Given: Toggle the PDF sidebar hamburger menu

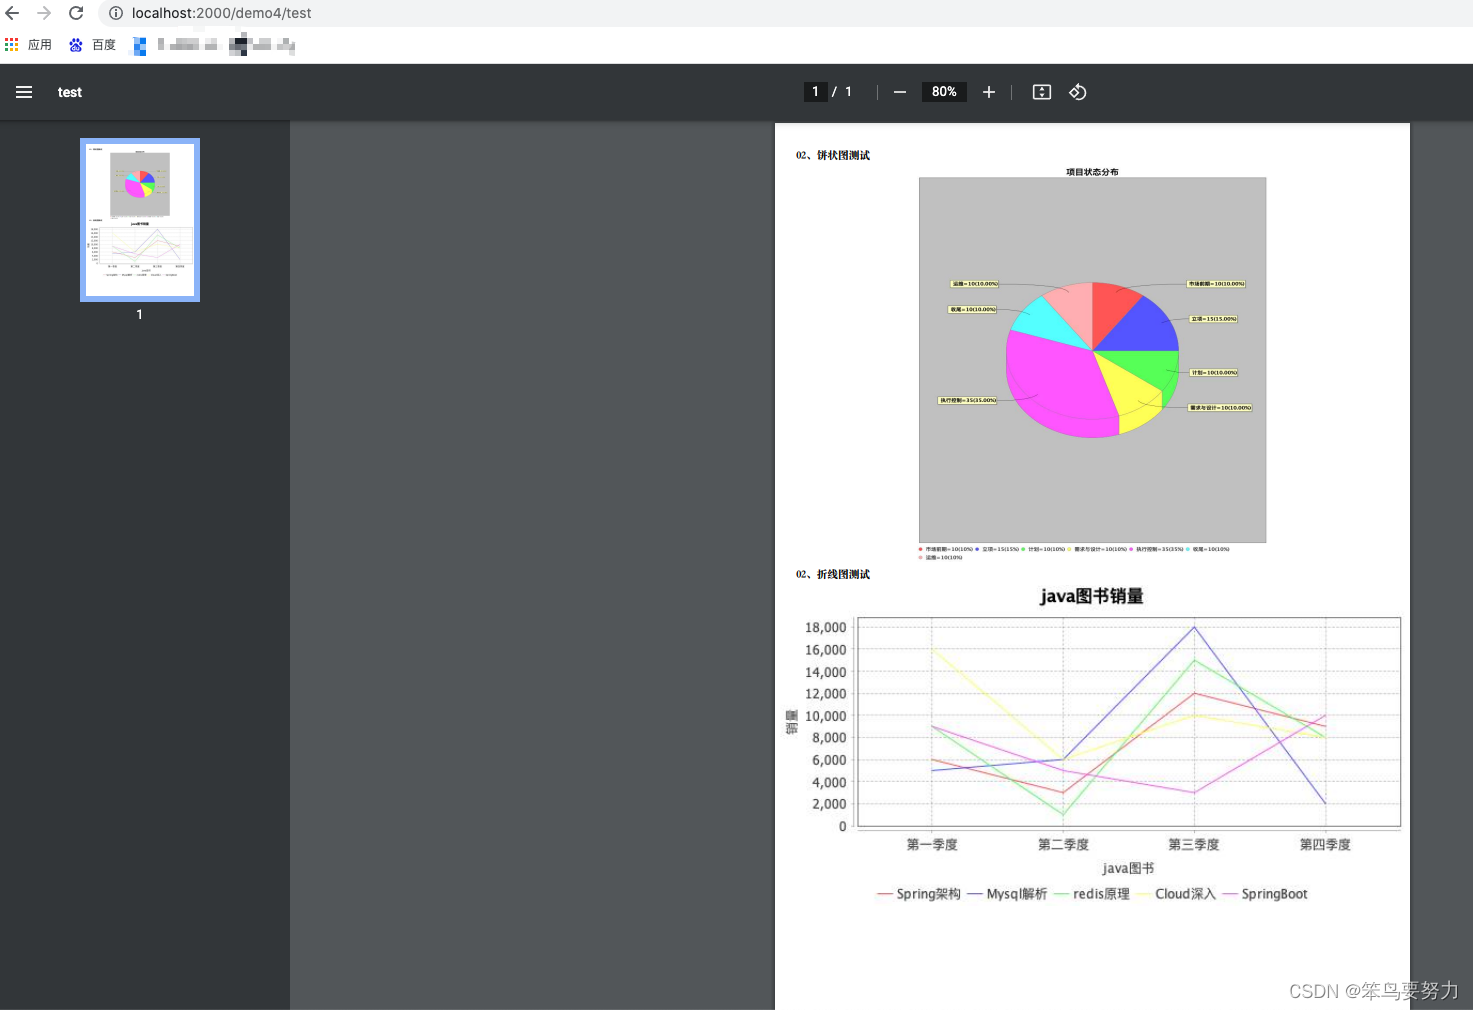Looking at the screenshot, I should point(24,92).
